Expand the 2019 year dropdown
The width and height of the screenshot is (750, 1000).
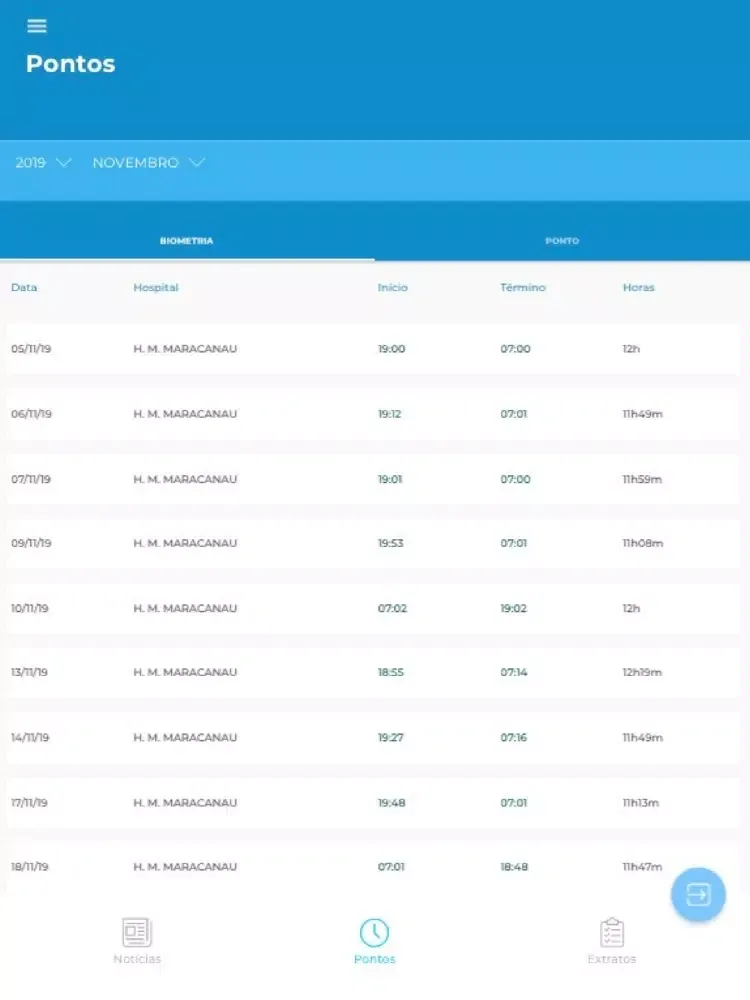43,163
